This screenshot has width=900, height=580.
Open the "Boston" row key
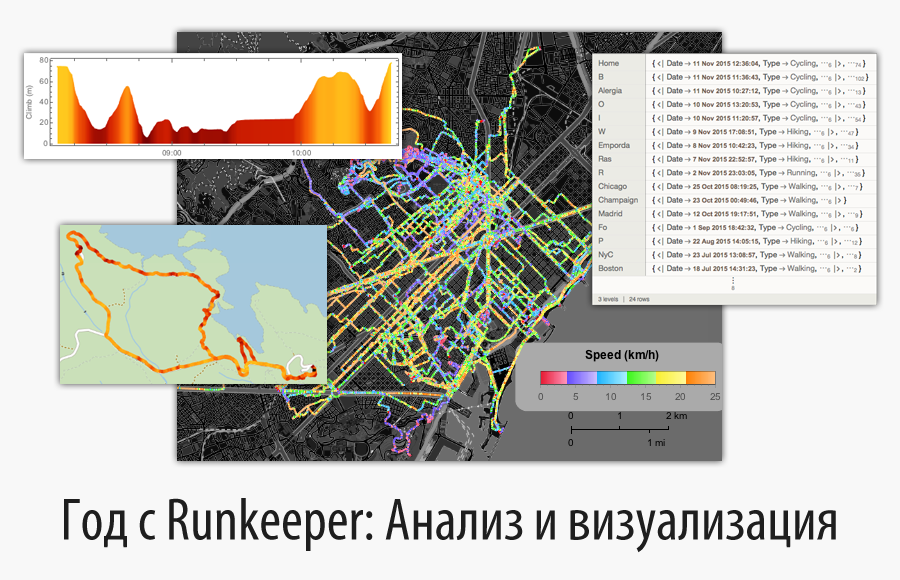click(x=610, y=268)
